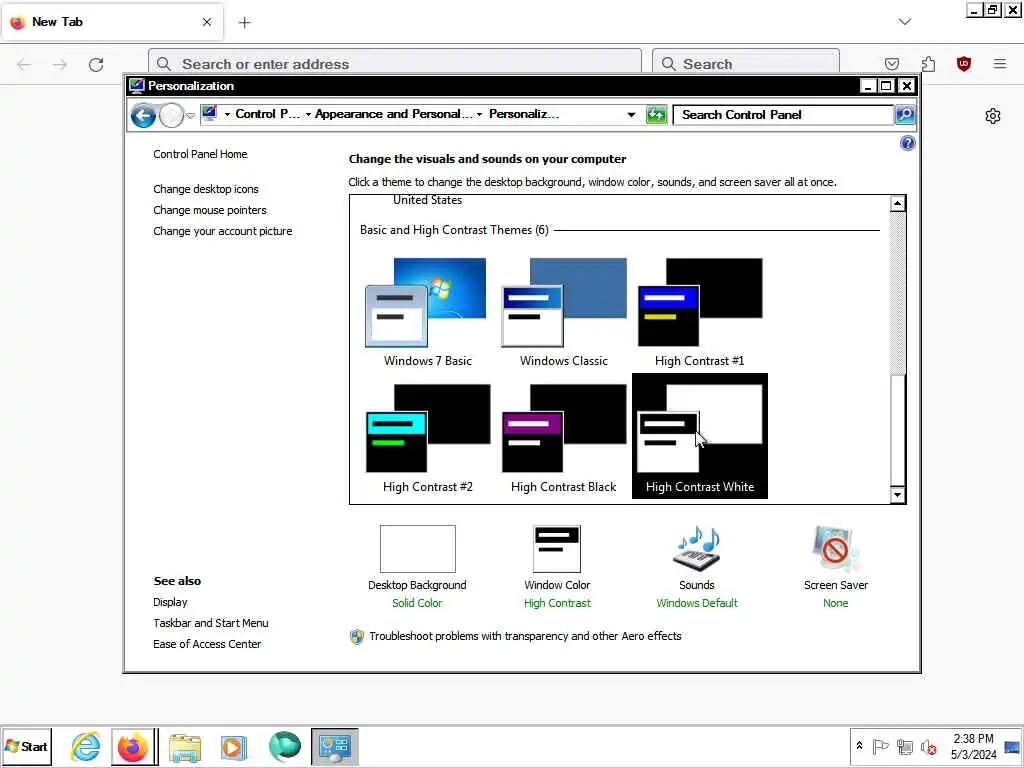Screen dimensions: 1024x768
Task: Focus Firefox address bar
Action: pos(395,64)
